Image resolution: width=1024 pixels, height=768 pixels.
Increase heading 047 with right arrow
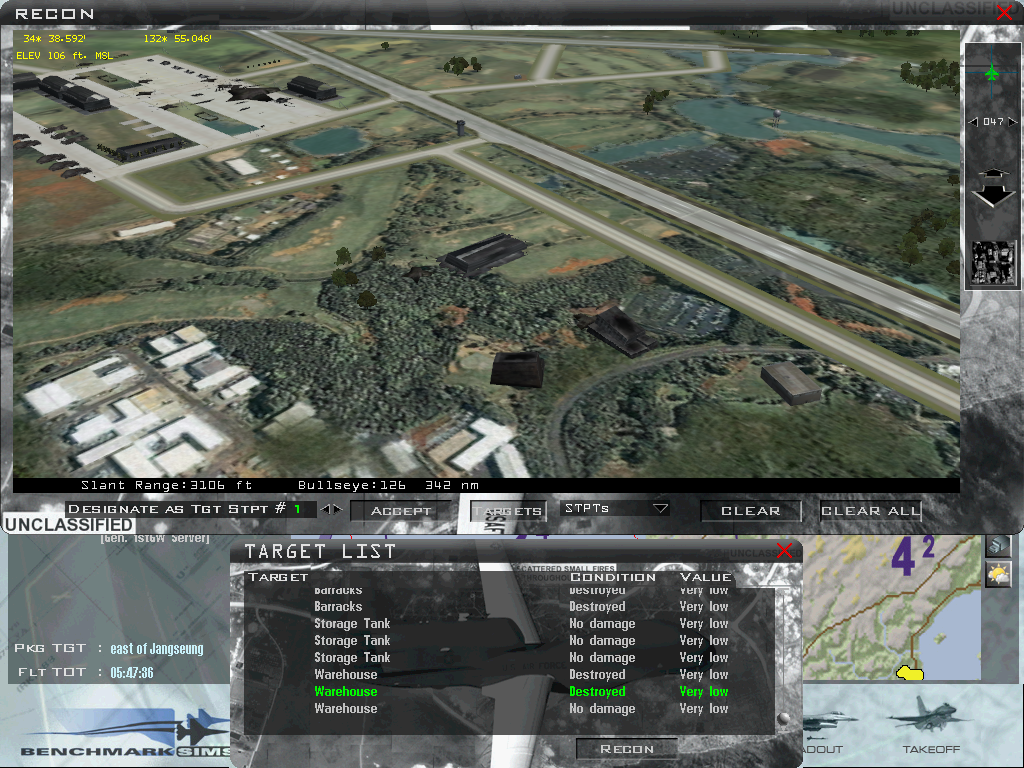point(1013,121)
